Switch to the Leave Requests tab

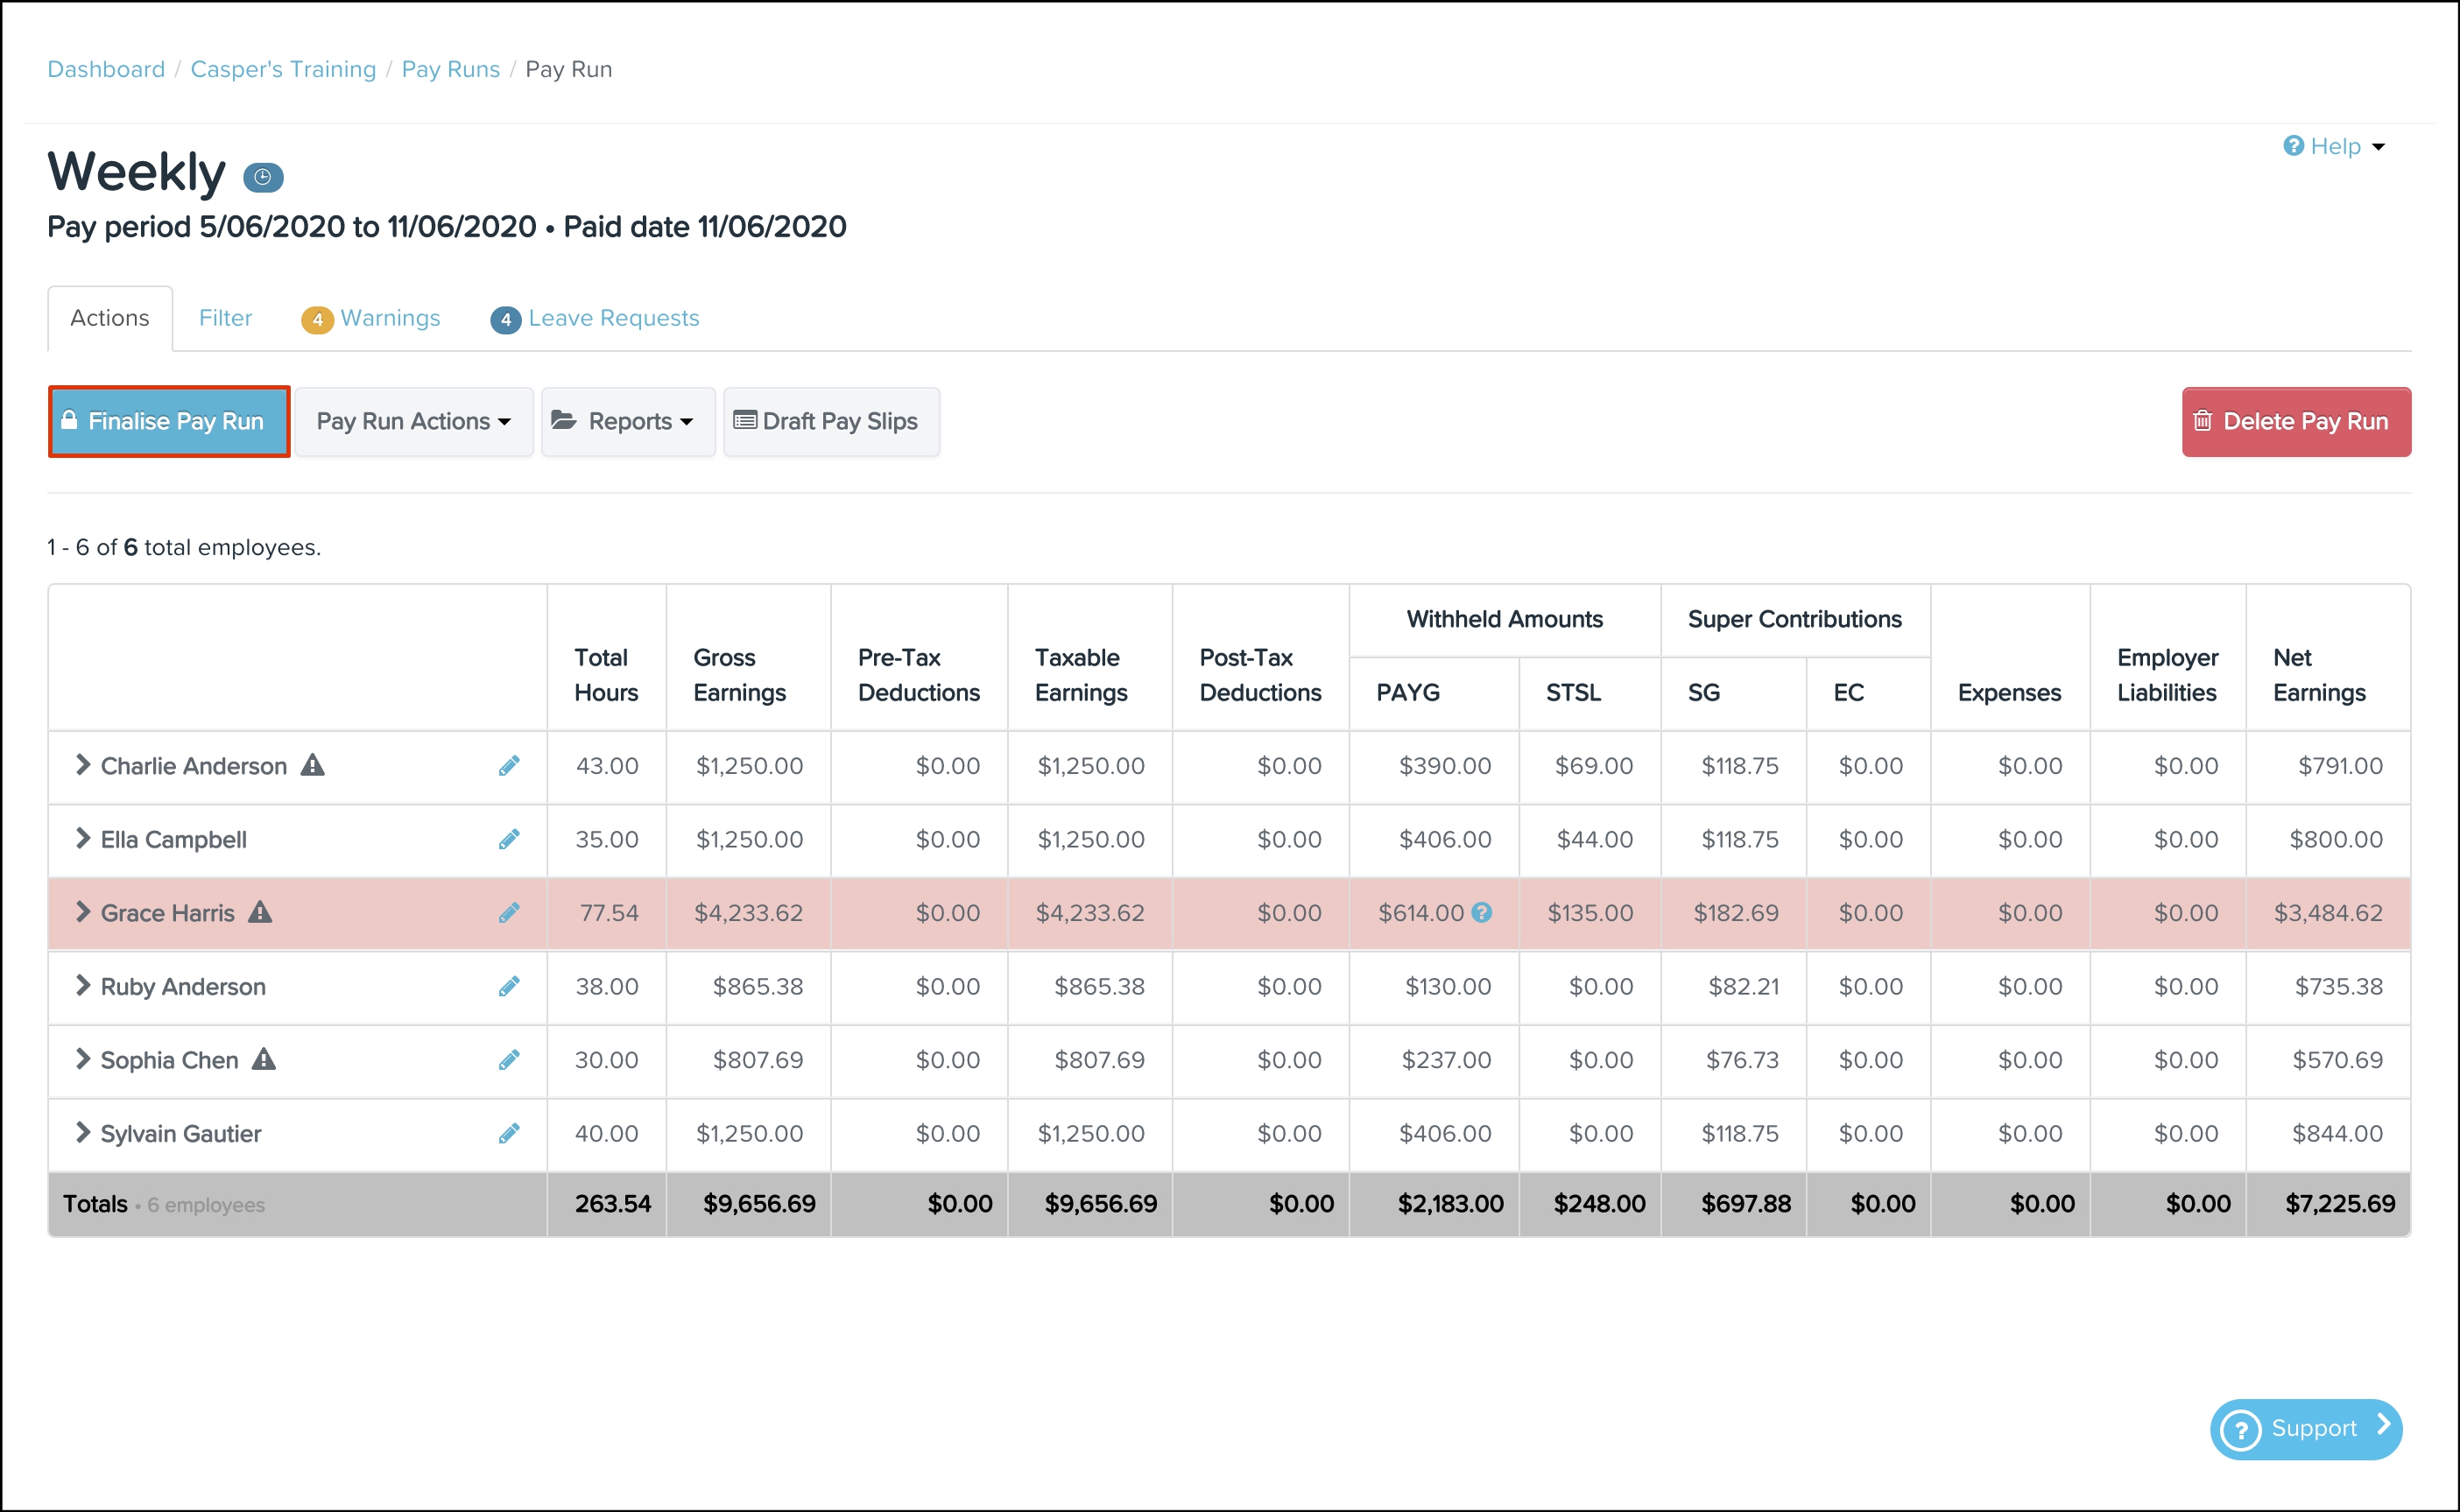[x=595, y=318]
